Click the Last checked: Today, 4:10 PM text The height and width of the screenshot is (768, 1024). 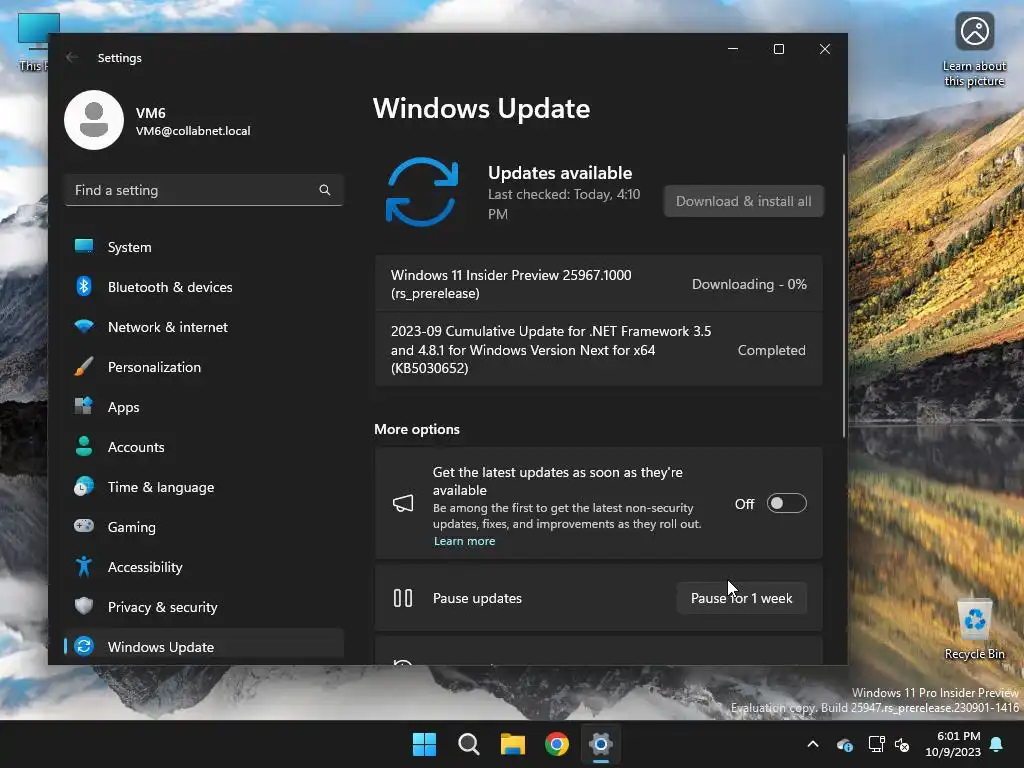coord(564,204)
